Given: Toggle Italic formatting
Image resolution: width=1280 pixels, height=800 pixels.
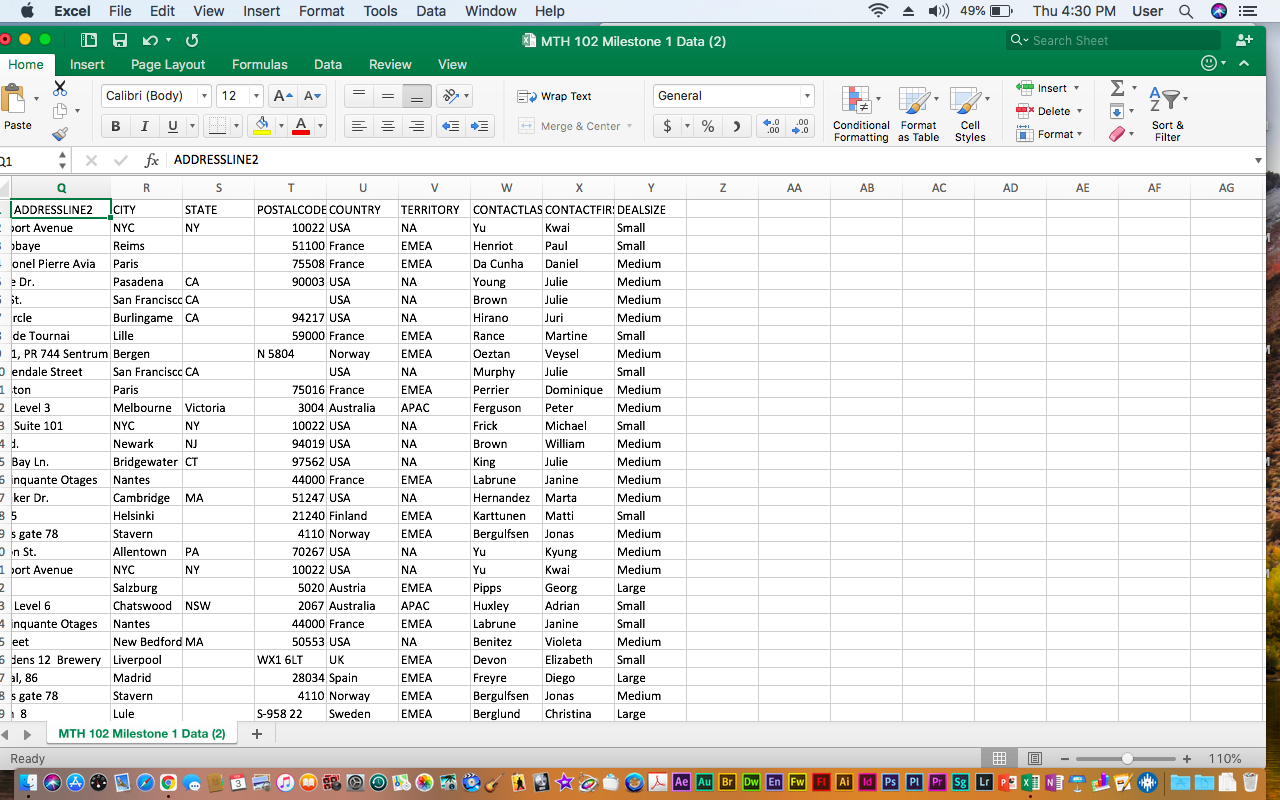Looking at the screenshot, I should coord(144,126).
